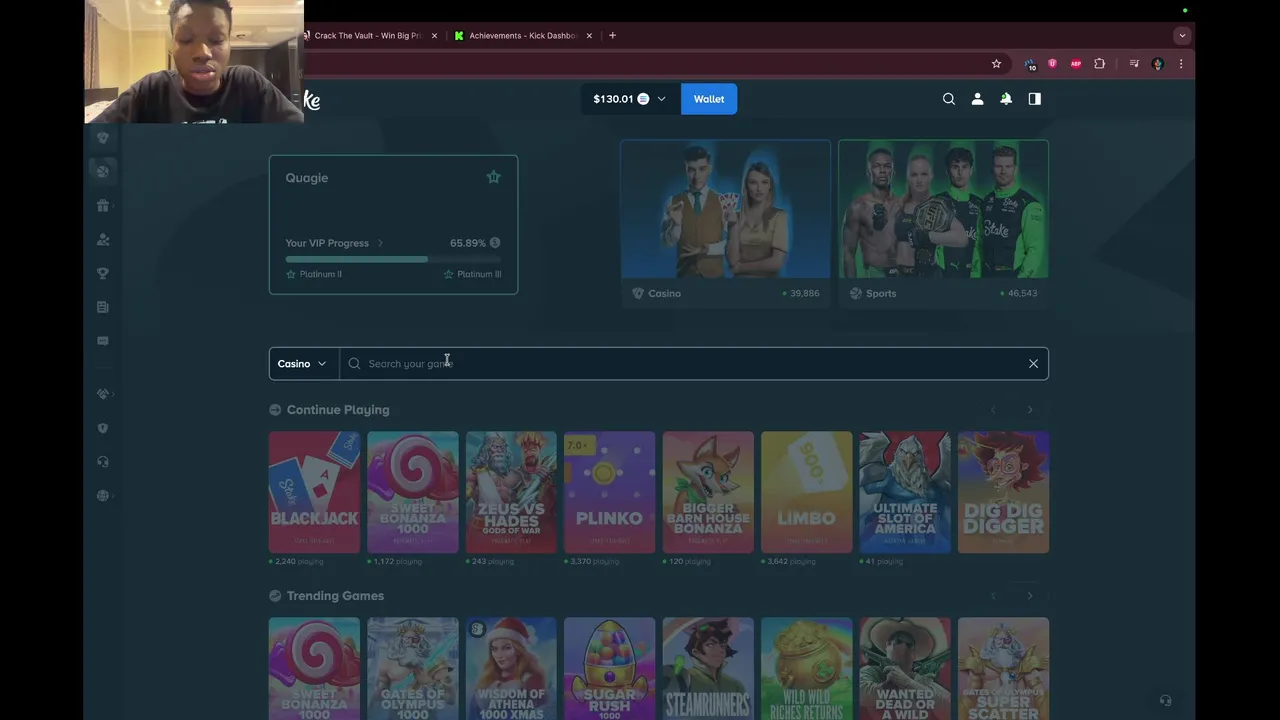Open the gift promotions sidebar icon
The height and width of the screenshot is (720, 1280).
click(102, 205)
